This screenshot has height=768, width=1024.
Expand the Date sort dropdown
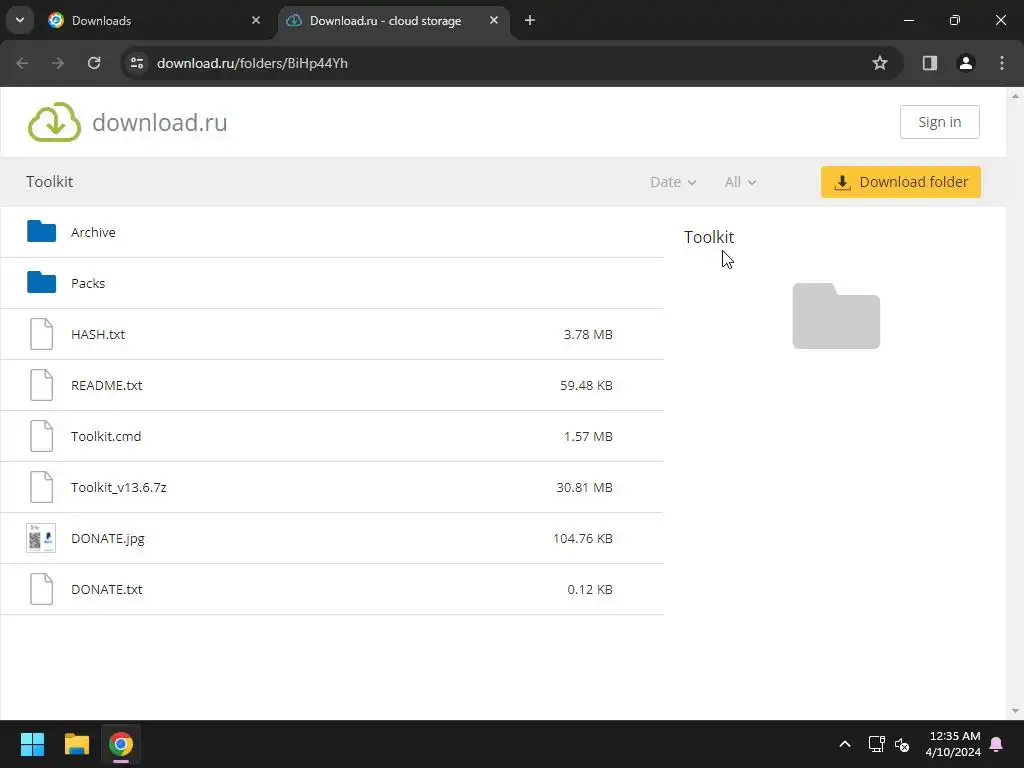[673, 182]
